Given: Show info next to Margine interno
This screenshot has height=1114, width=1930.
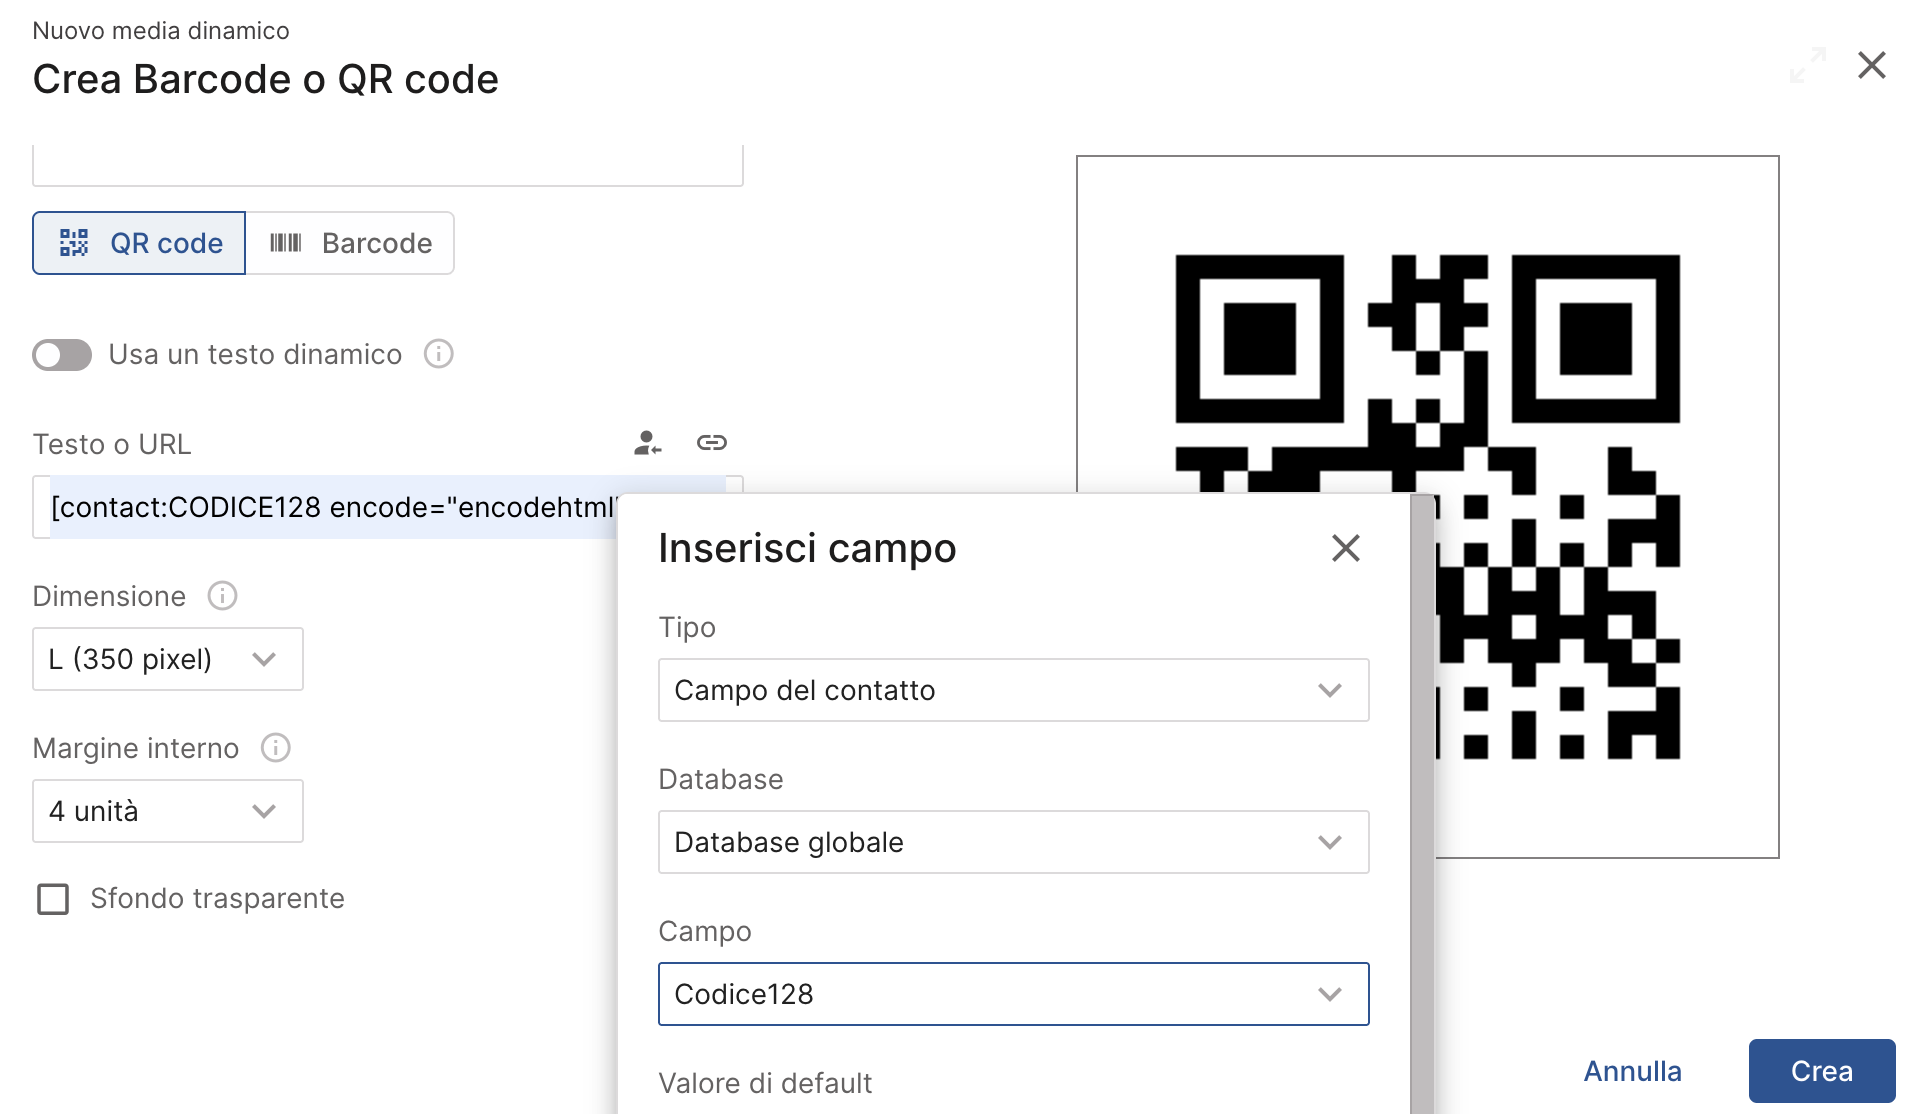Looking at the screenshot, I should pos(275,748).
